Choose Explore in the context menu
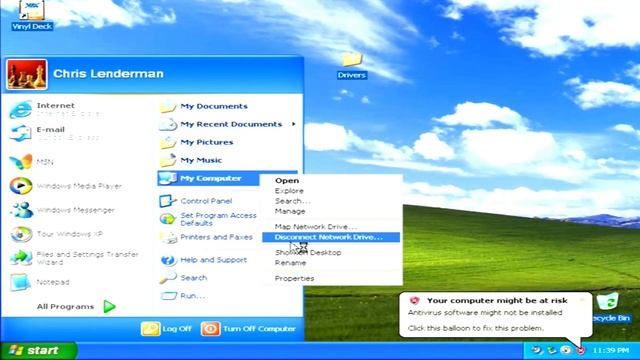 [x=289, y=191]
